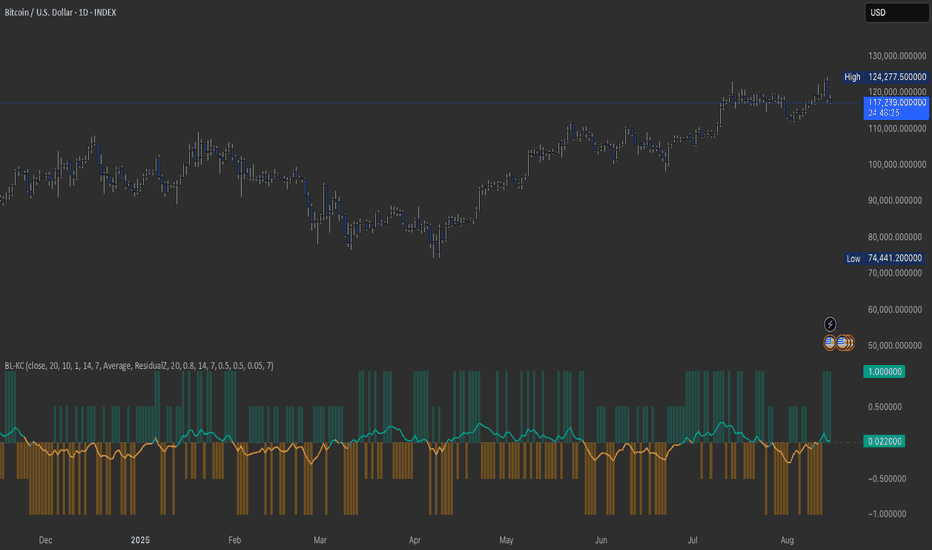Click the Bitcoin / U.S. Dollar symbol title
This screenshot has height=550, width=932.
[60, 12]
